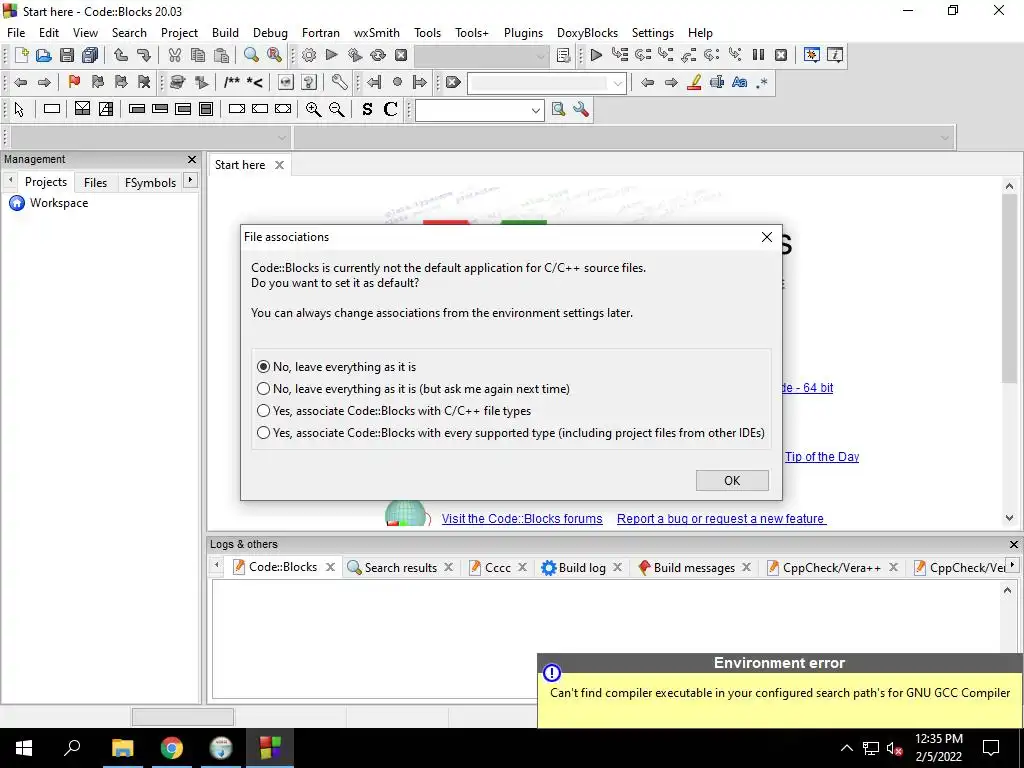Click the S source icon

(367, 110)
